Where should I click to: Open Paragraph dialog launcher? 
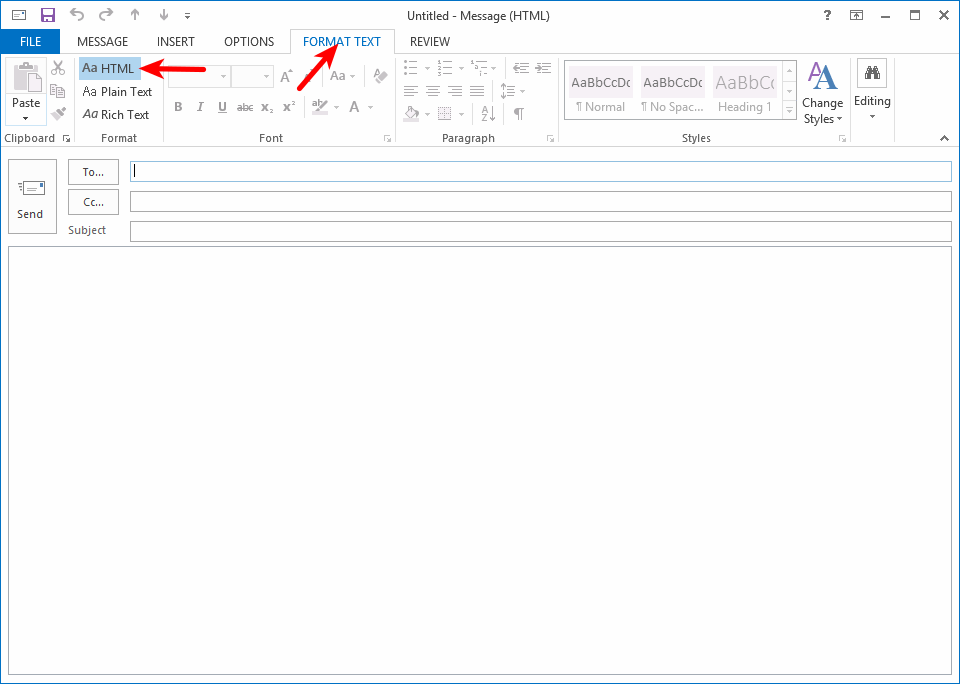coord(550,139)
